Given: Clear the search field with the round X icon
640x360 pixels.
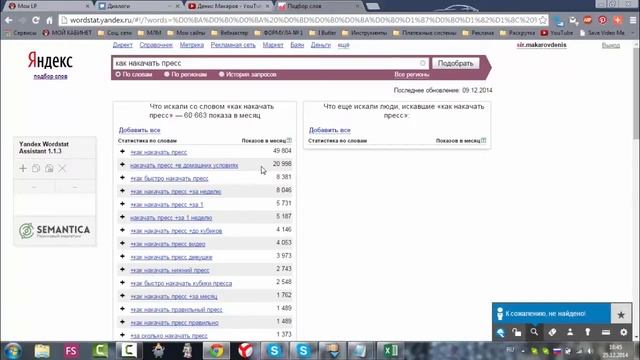Looking at the screenshot, I should coord(422,63).
